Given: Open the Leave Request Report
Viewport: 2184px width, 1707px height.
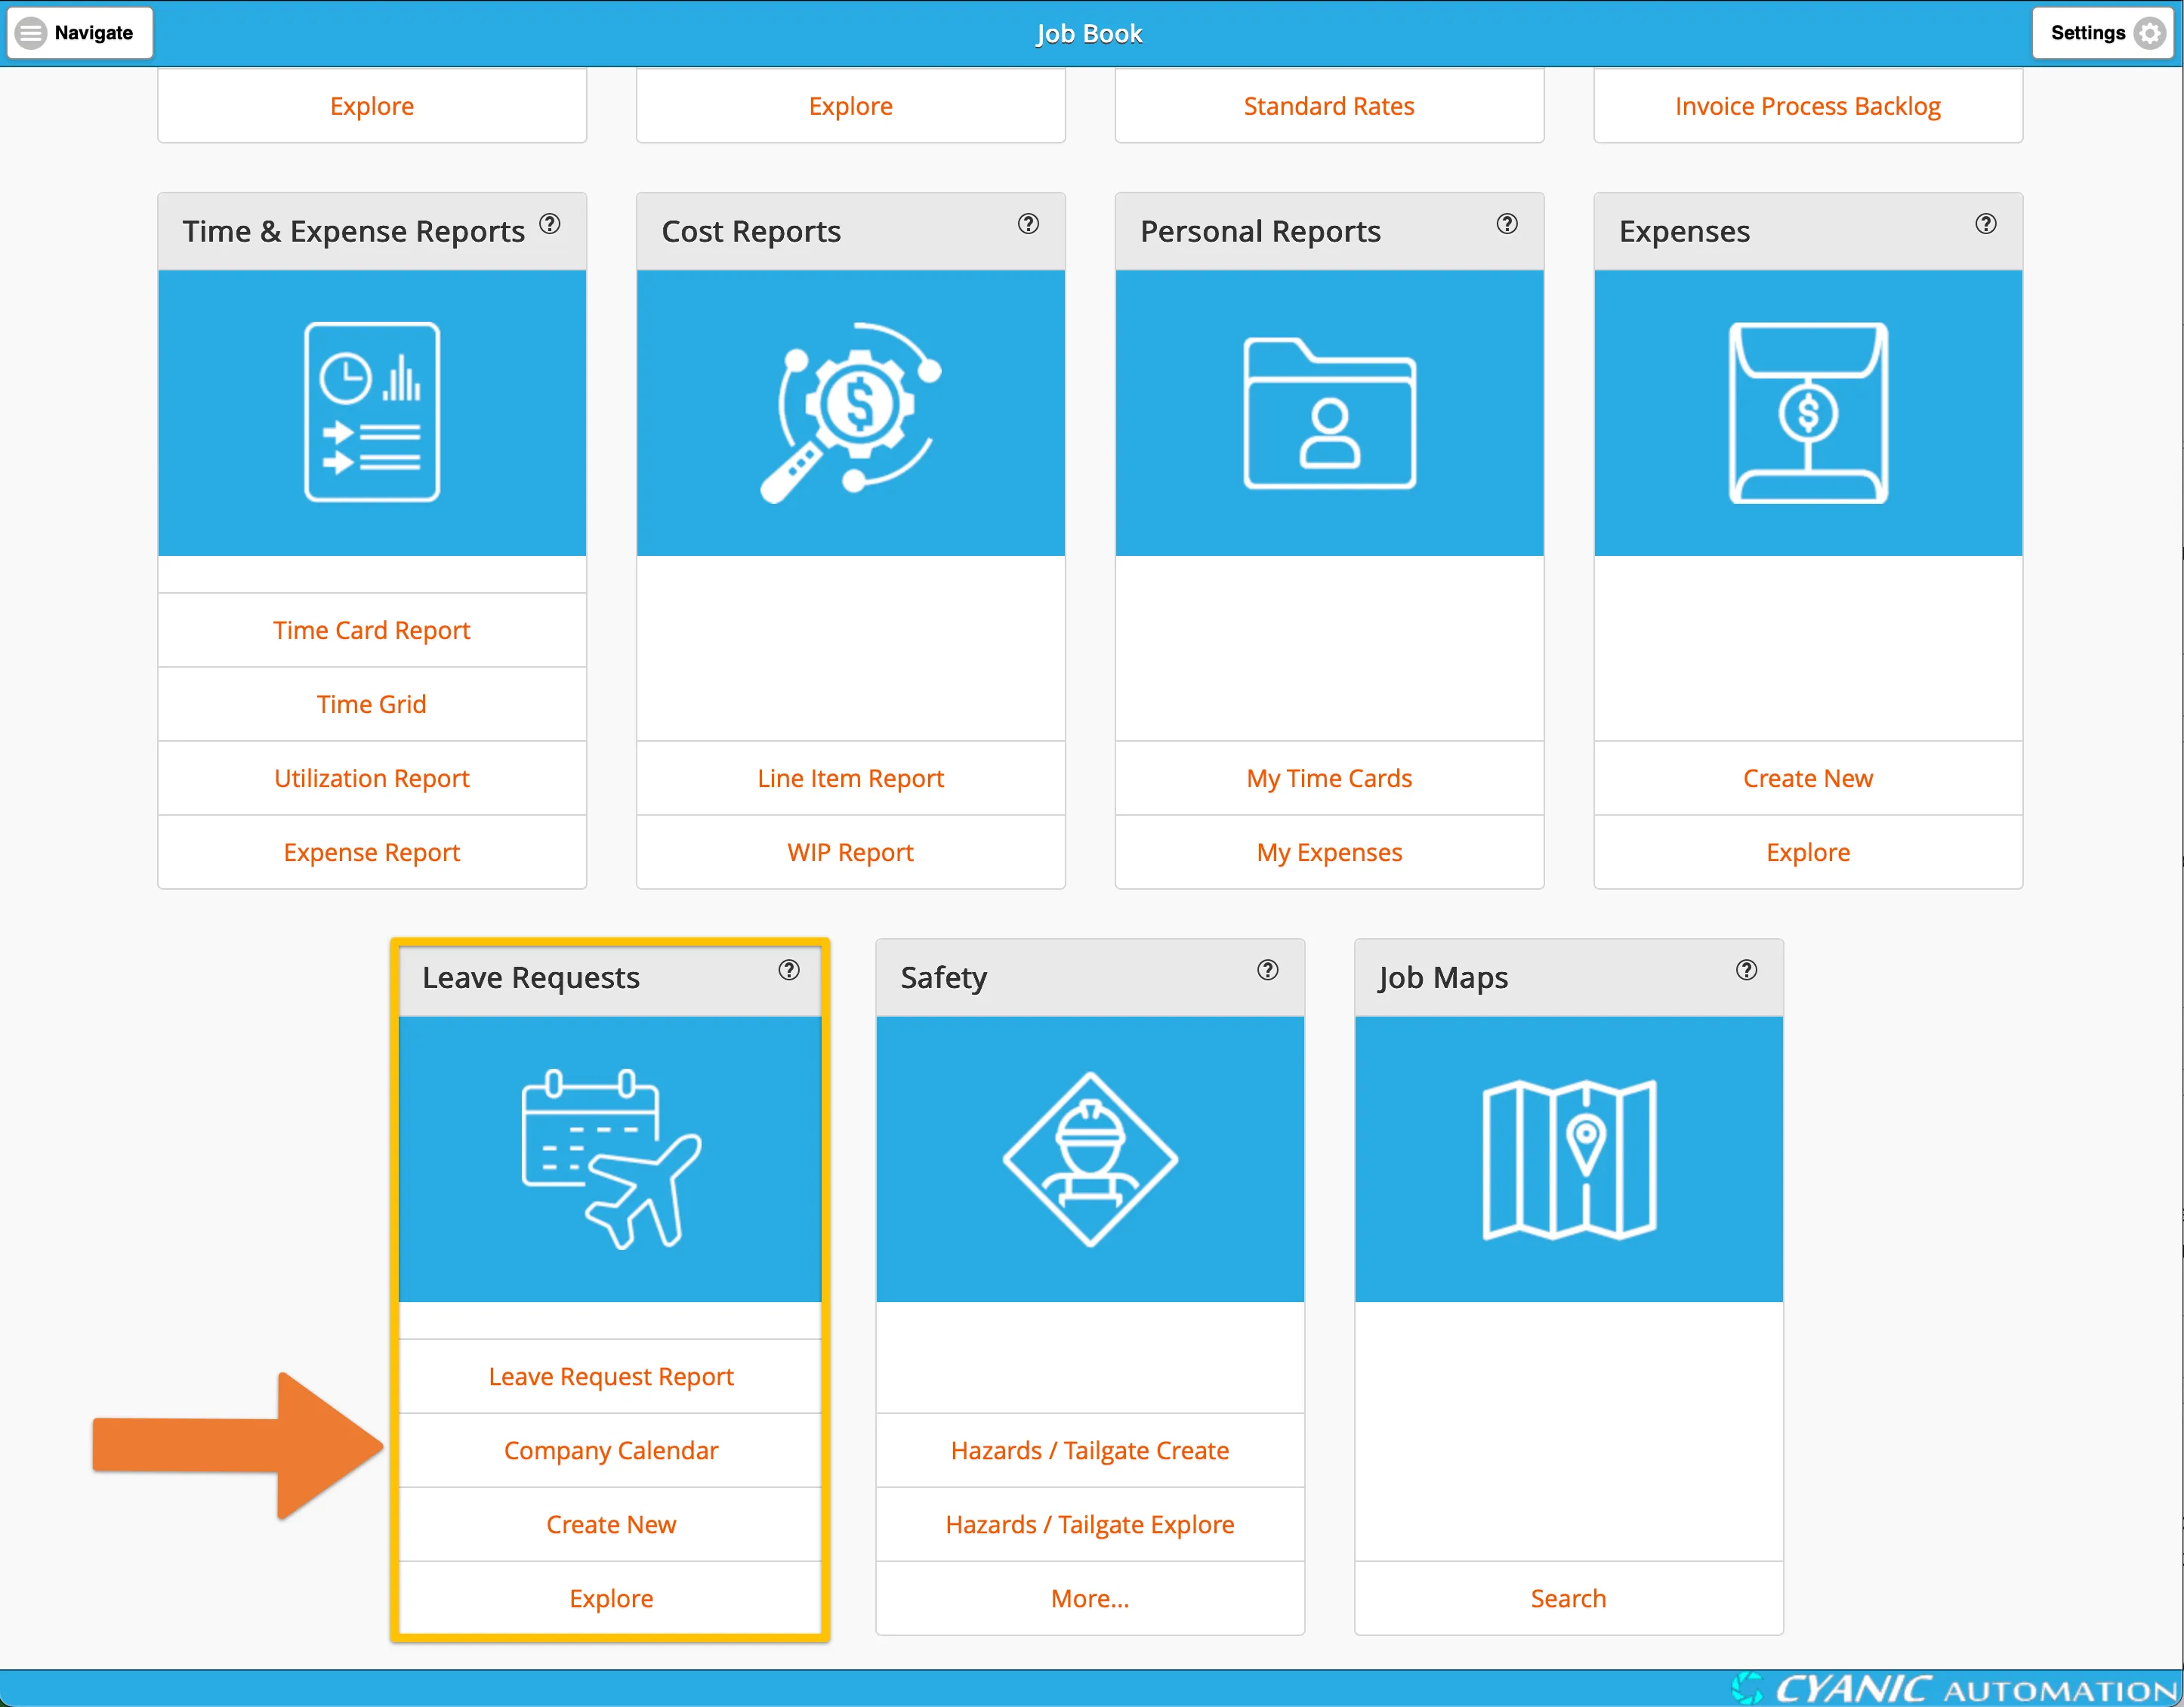Looking at the screenshot, I should pyautogui.click(x=611, y=1376).
